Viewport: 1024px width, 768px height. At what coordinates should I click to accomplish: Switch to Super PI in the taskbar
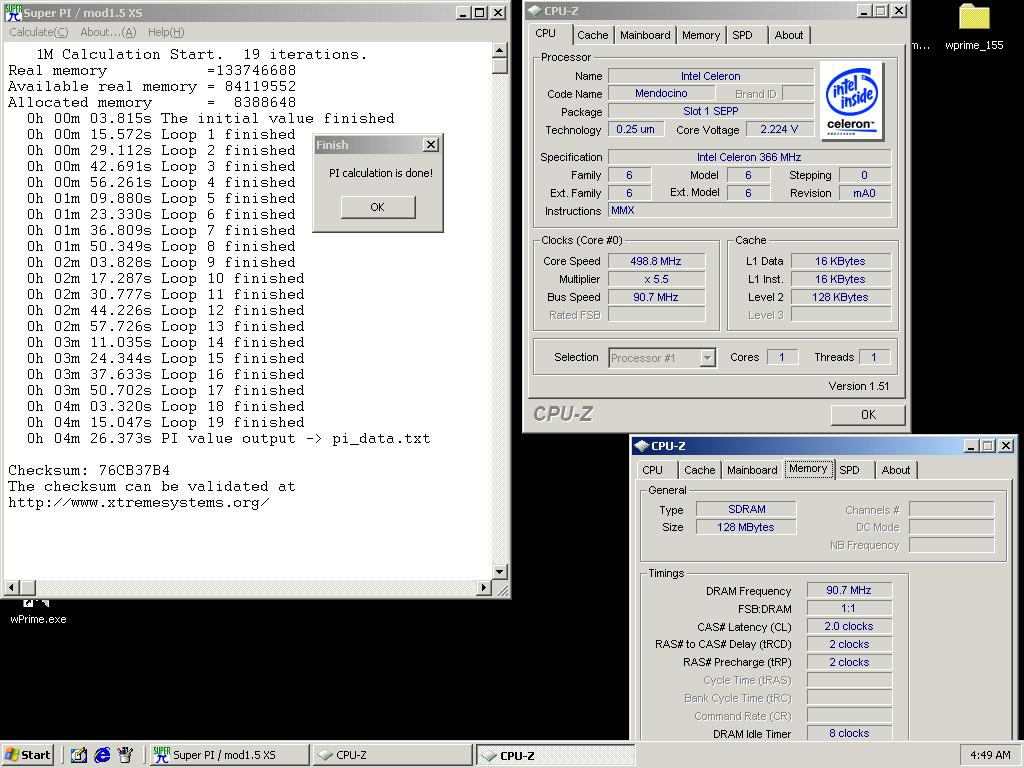point(229,755)
